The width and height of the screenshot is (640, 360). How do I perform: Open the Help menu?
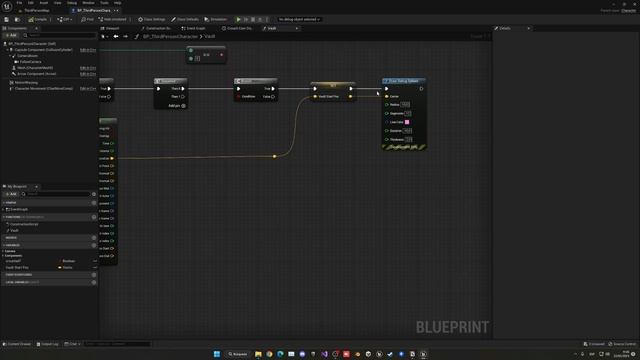coord(118,3)
